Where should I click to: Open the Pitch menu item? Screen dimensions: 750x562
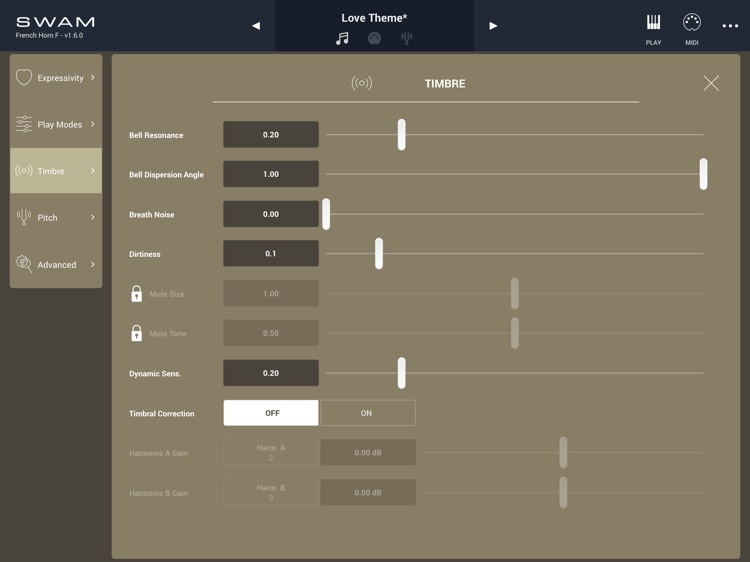[56, 218]
